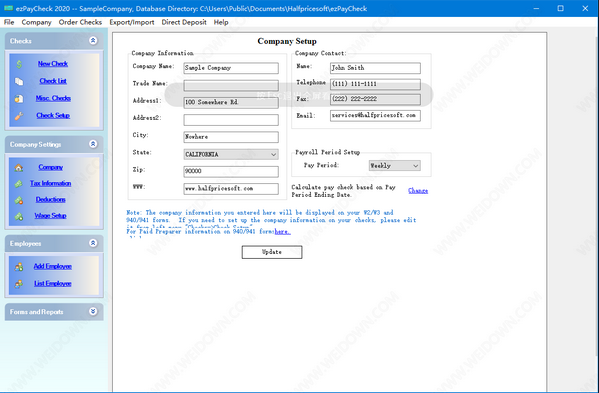Image resolution: width=599 pixels, height=393 pixels.
Task: Expand the Forms and Reports panel
Action: [93, 311]
